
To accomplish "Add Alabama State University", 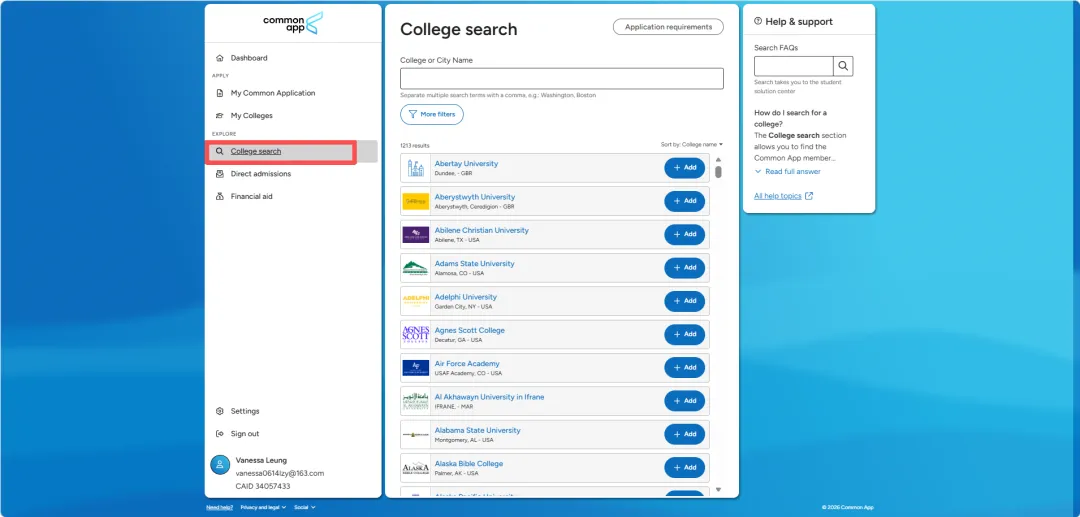I will [x=685, y=434].
